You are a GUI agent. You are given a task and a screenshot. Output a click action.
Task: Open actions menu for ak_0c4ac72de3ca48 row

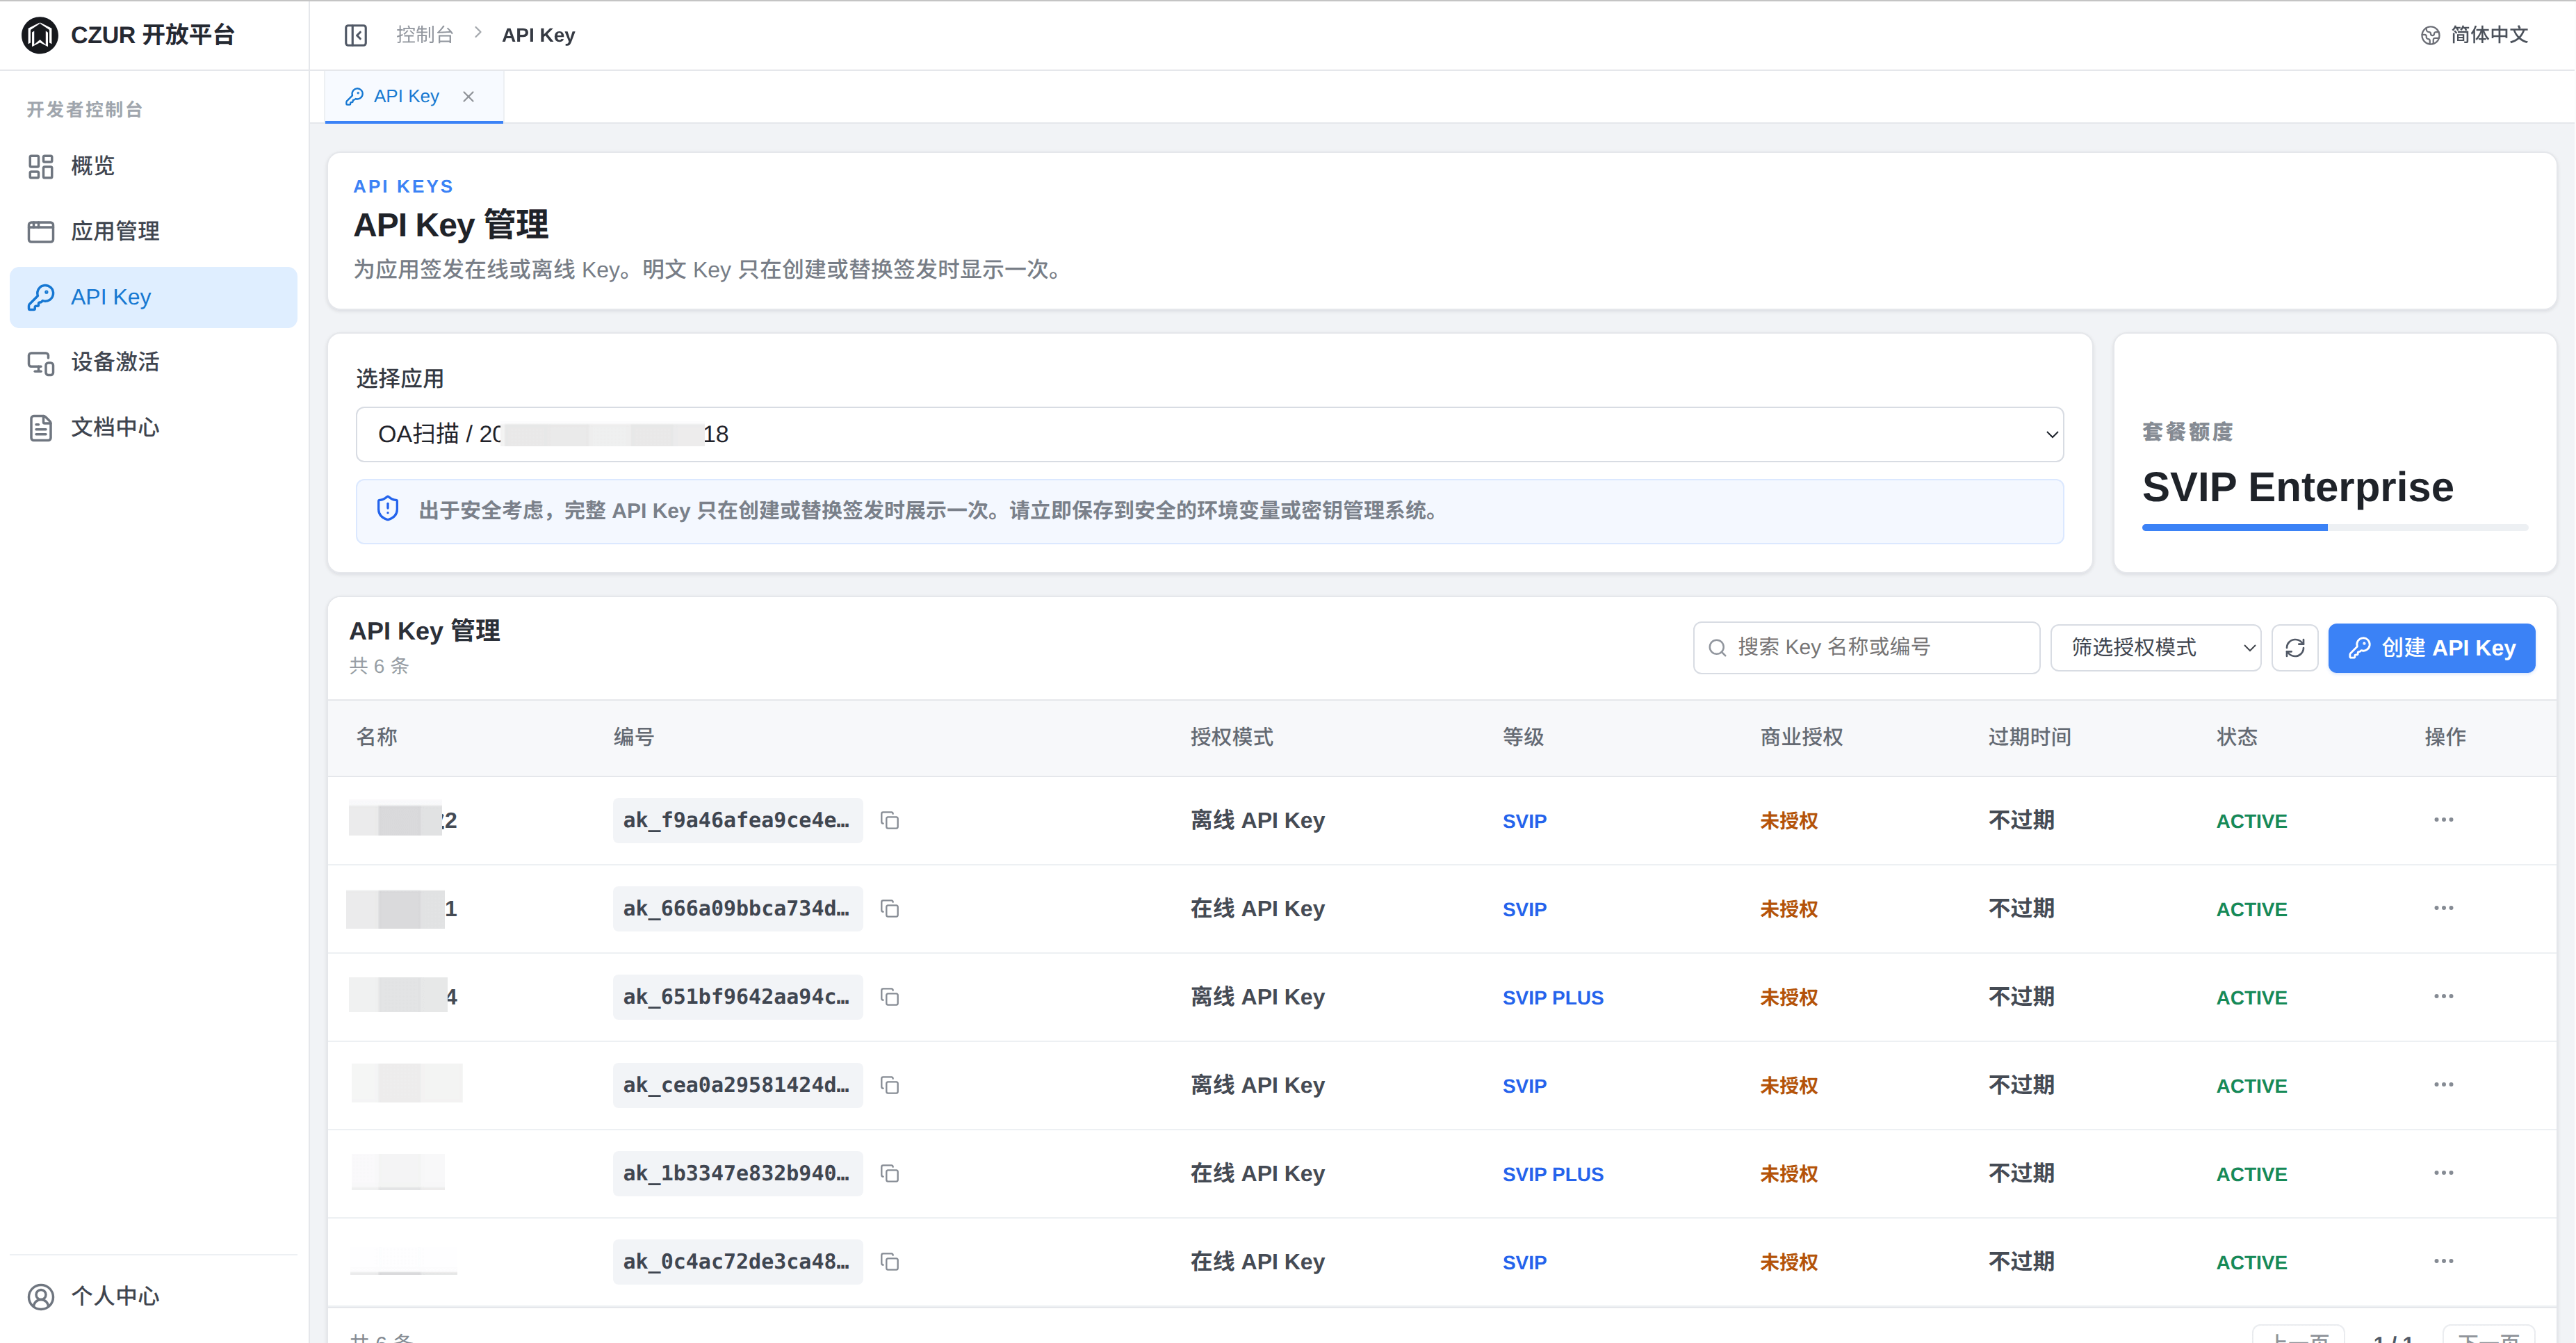[2443, 1261]
